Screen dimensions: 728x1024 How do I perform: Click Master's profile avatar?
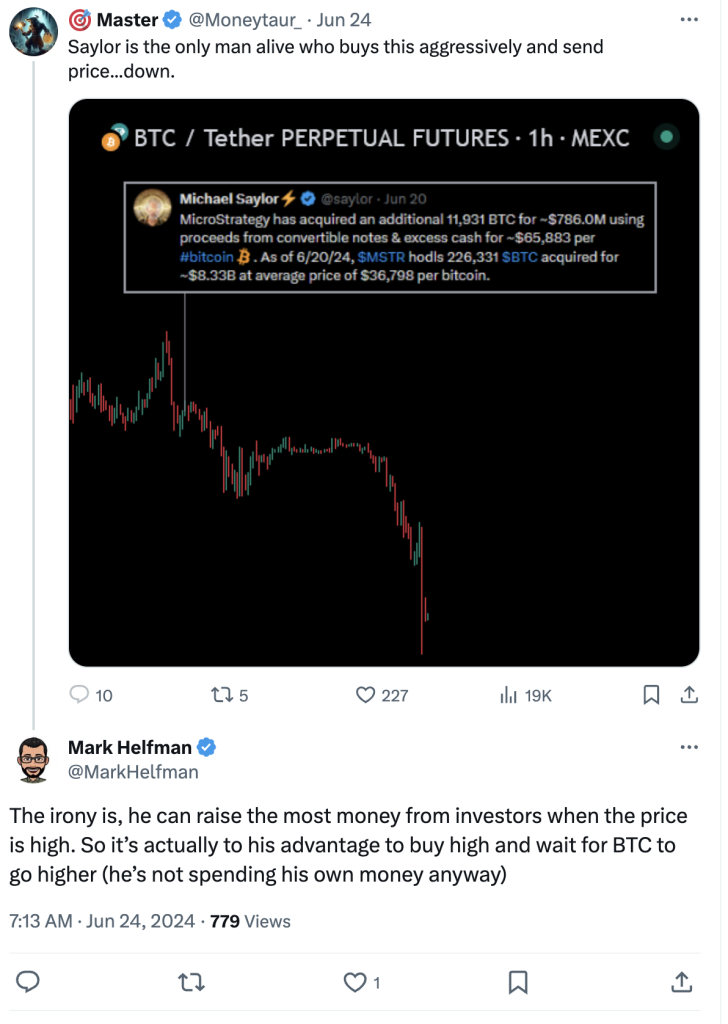pos(33,31)
